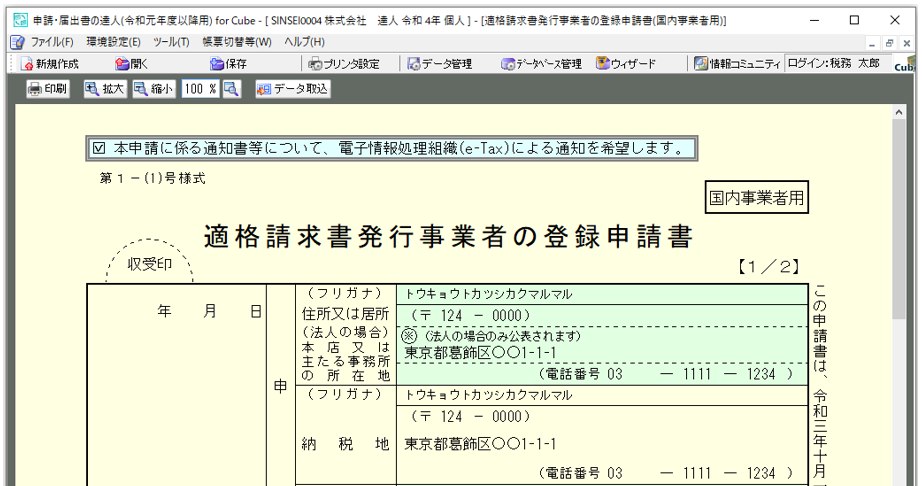This screenshot has width=922, height=486.
Task: Click the 納税地 address 東京都葛飾区〇〇1-1-1
Action: tap(602, 444)
